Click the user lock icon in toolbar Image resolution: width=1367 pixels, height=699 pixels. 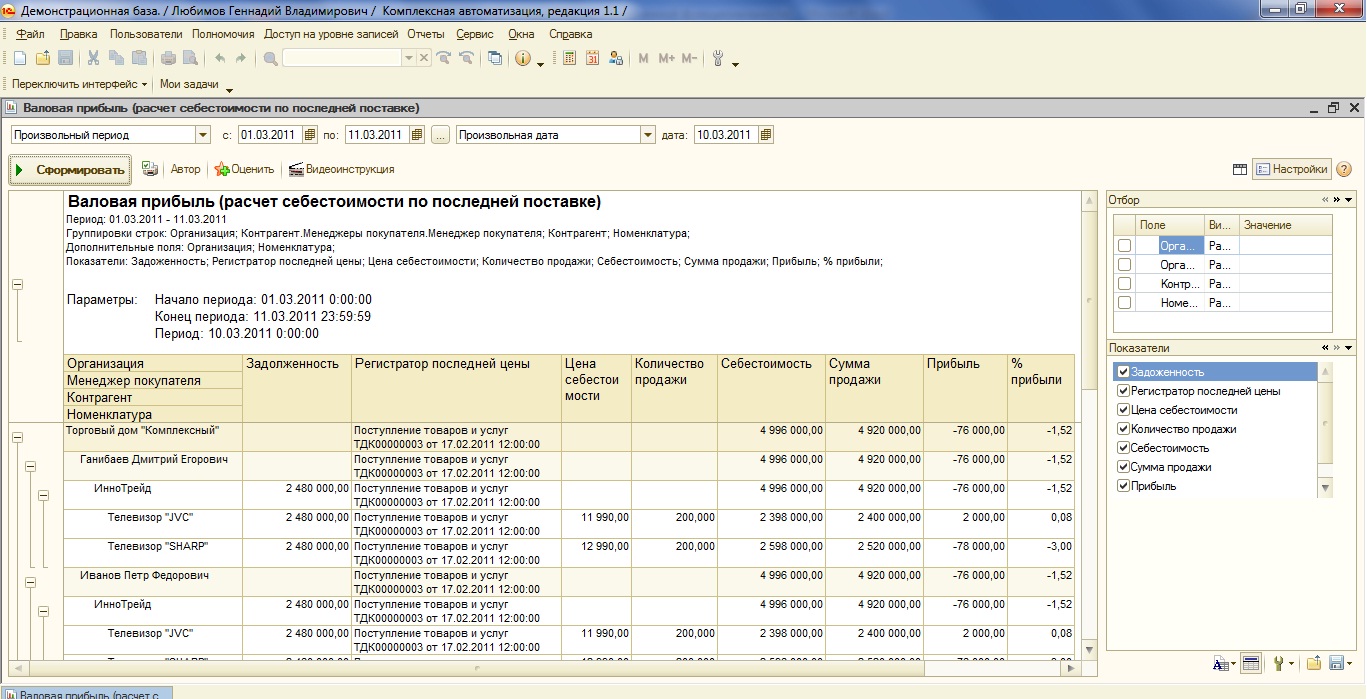(616, 59)
